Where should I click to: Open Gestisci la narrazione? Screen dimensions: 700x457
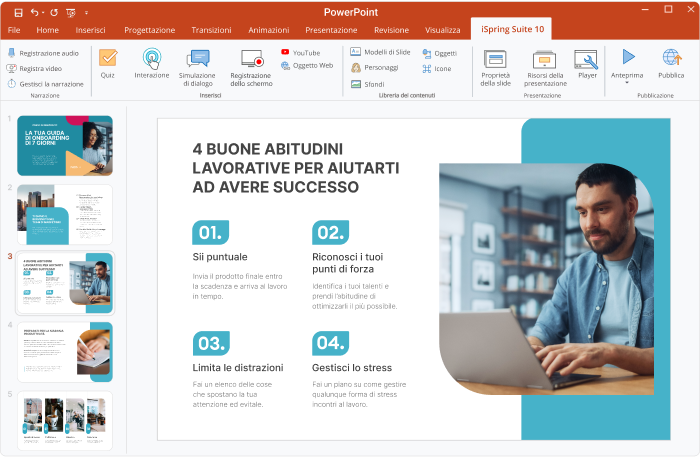(x=46, y=84)
